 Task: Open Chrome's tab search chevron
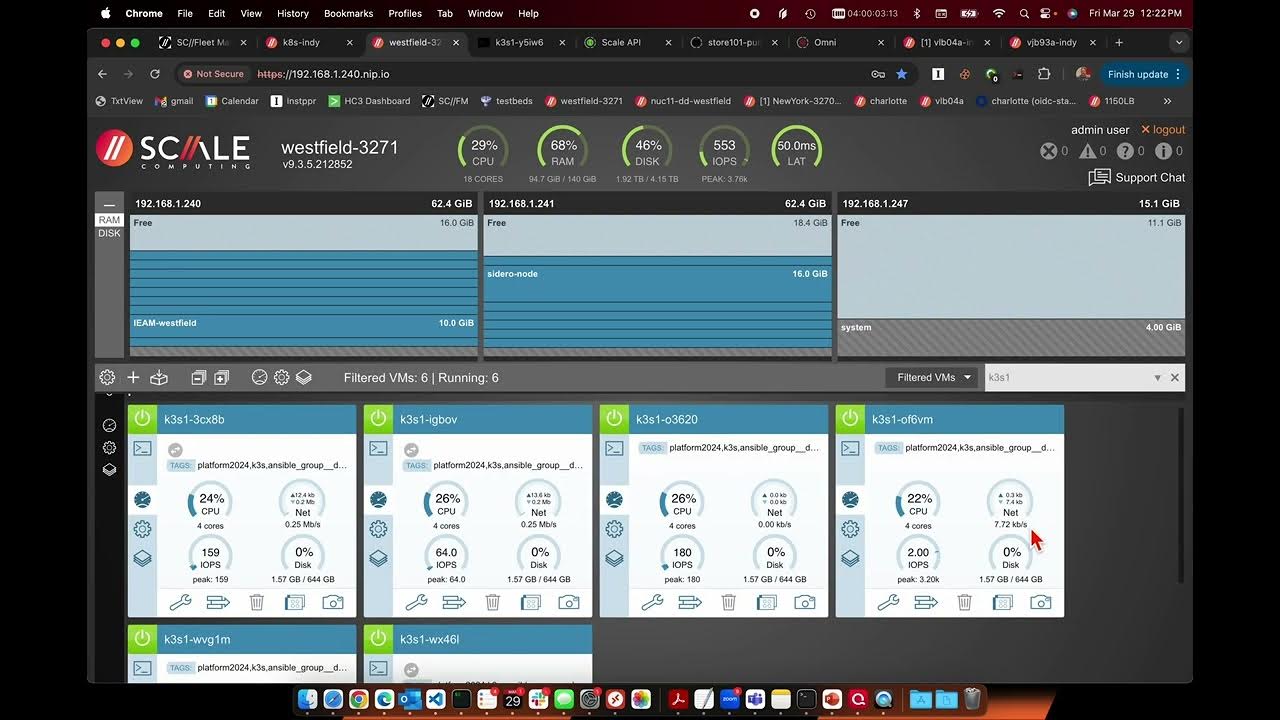pos(1179,43)
